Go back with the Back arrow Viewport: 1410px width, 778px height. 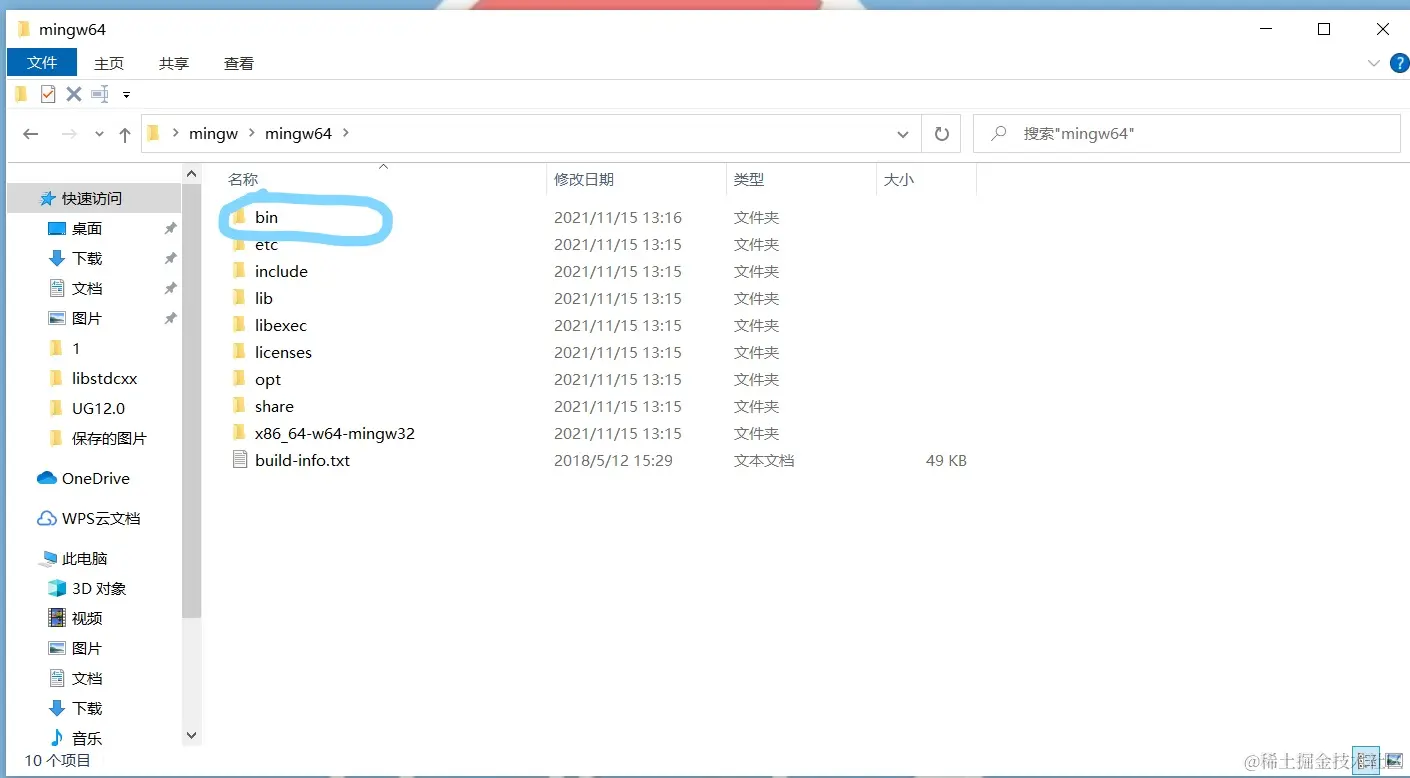click(x=30, y=134)
